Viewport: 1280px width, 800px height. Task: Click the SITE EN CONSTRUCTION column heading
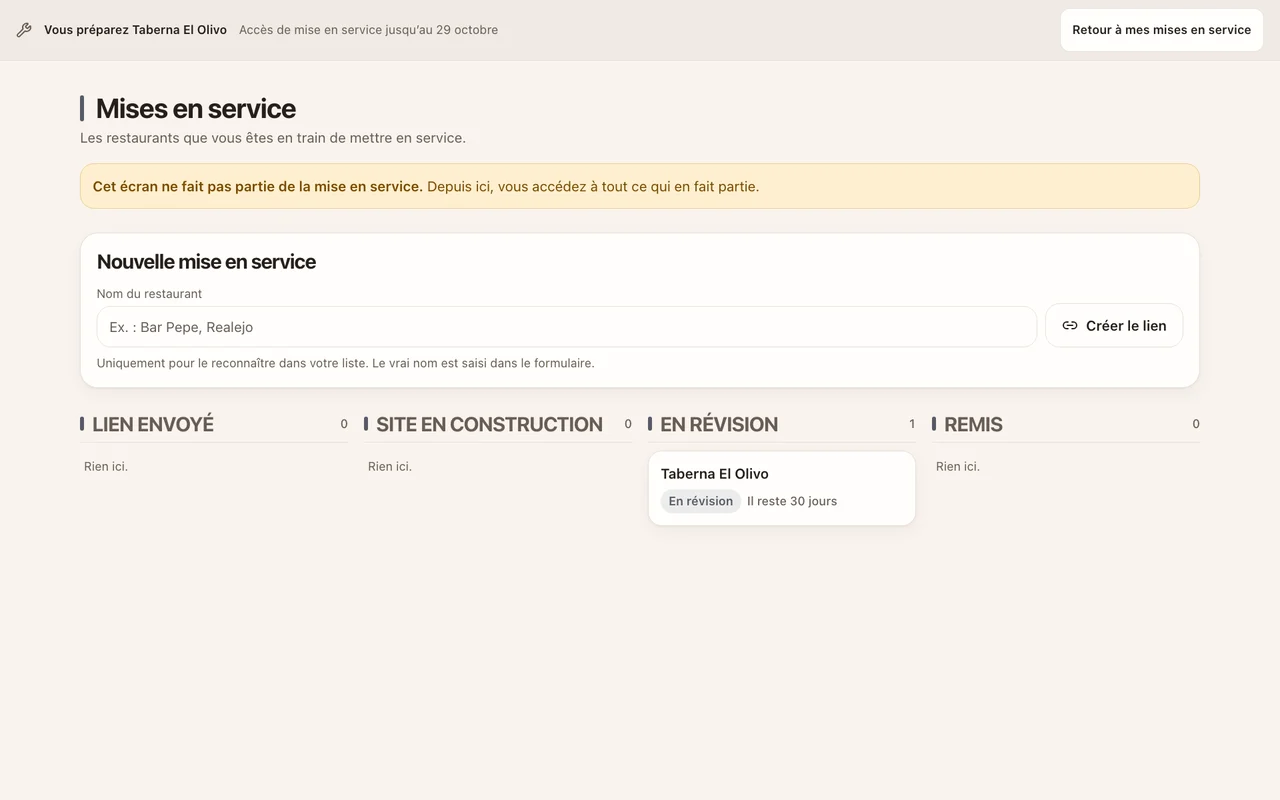pos(489,424)
